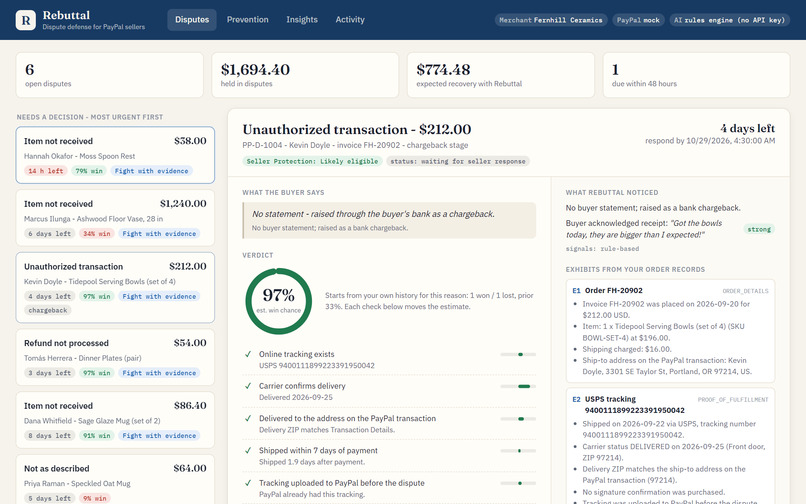Click the Merchant Fernhill Ceramics pill
Viewport: 806px width, 504px height.
[551, 20]
